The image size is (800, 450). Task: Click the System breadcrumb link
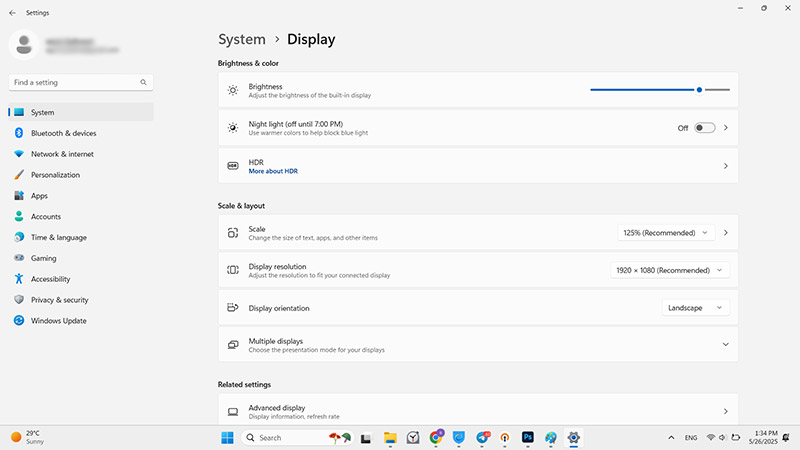pyautogui.click(x=242, y=39)
